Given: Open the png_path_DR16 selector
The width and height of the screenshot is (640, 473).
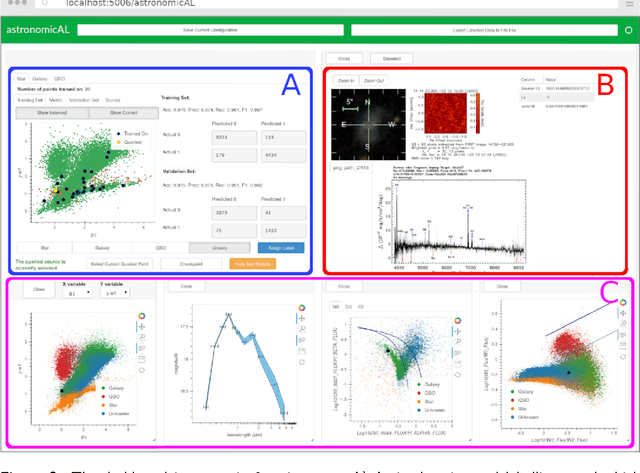Looking at the screenshot, I should pos(351,167).
